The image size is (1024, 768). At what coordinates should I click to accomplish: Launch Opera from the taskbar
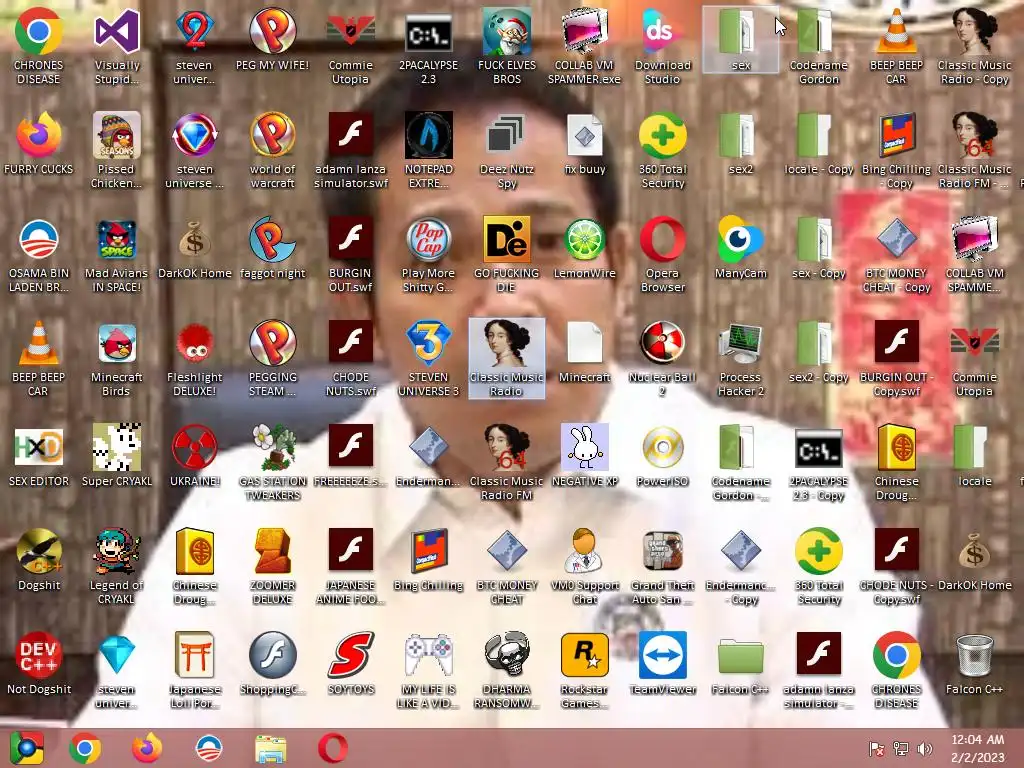click(x=332, y=748)
